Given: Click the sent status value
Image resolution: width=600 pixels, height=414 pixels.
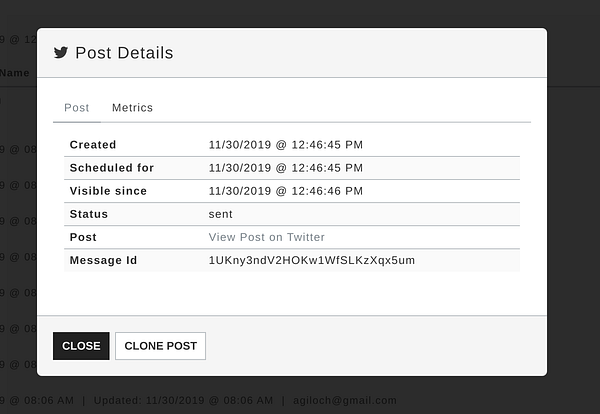Looking at the screenshot, I should tap(221, 214).
